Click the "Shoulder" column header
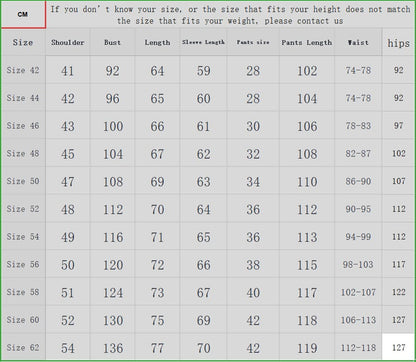Image resolution: width=416 pixels, height=362 pixels. click(68, 43)
